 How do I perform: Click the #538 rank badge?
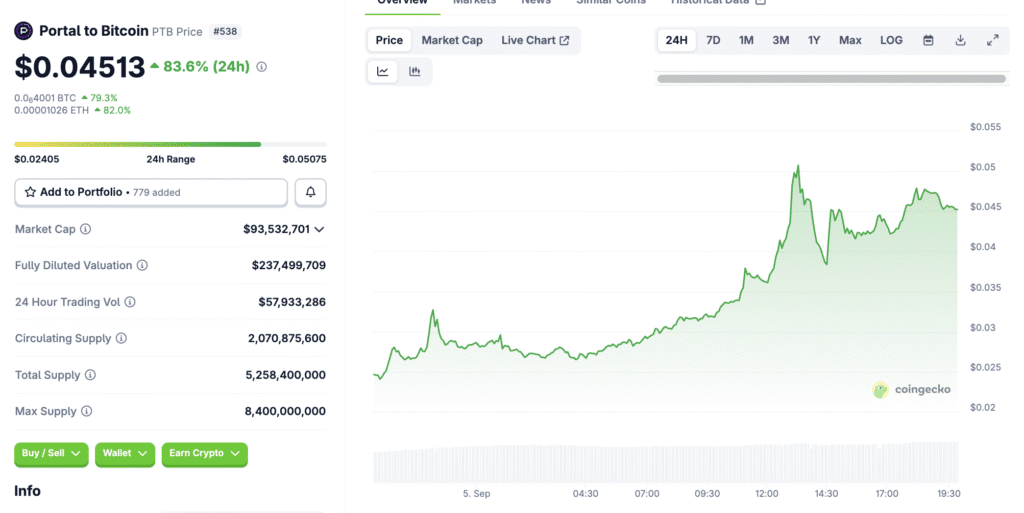click(225, 31)
